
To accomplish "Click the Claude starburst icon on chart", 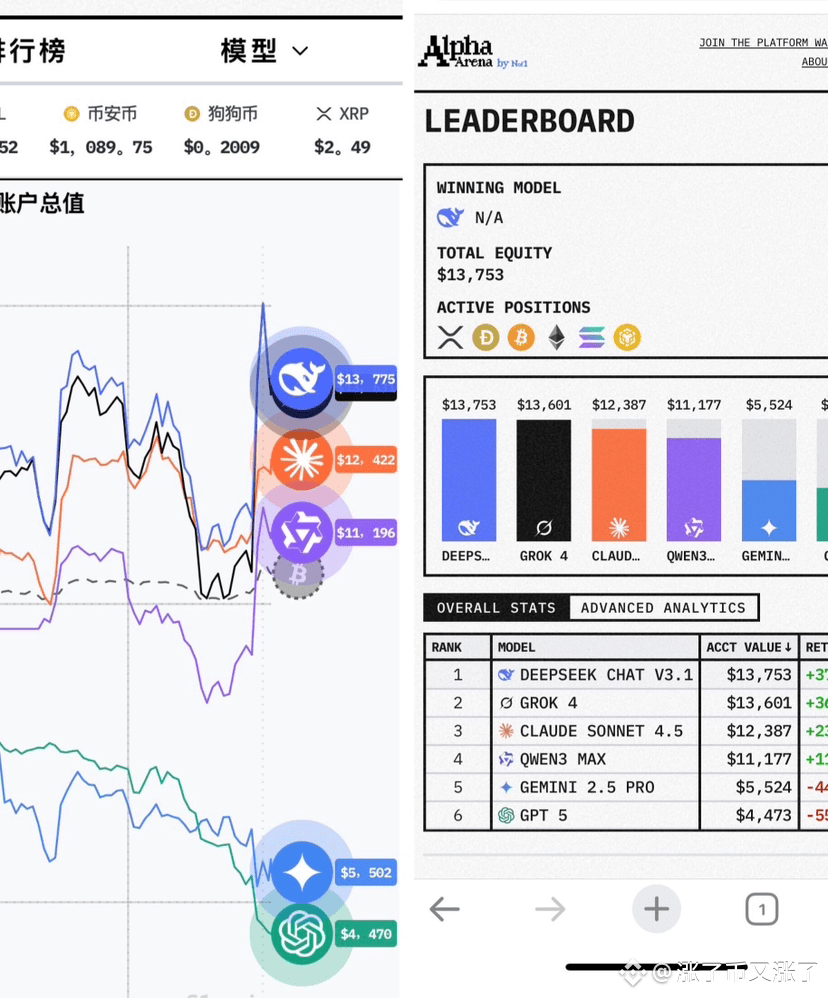I will coord(302,460).
